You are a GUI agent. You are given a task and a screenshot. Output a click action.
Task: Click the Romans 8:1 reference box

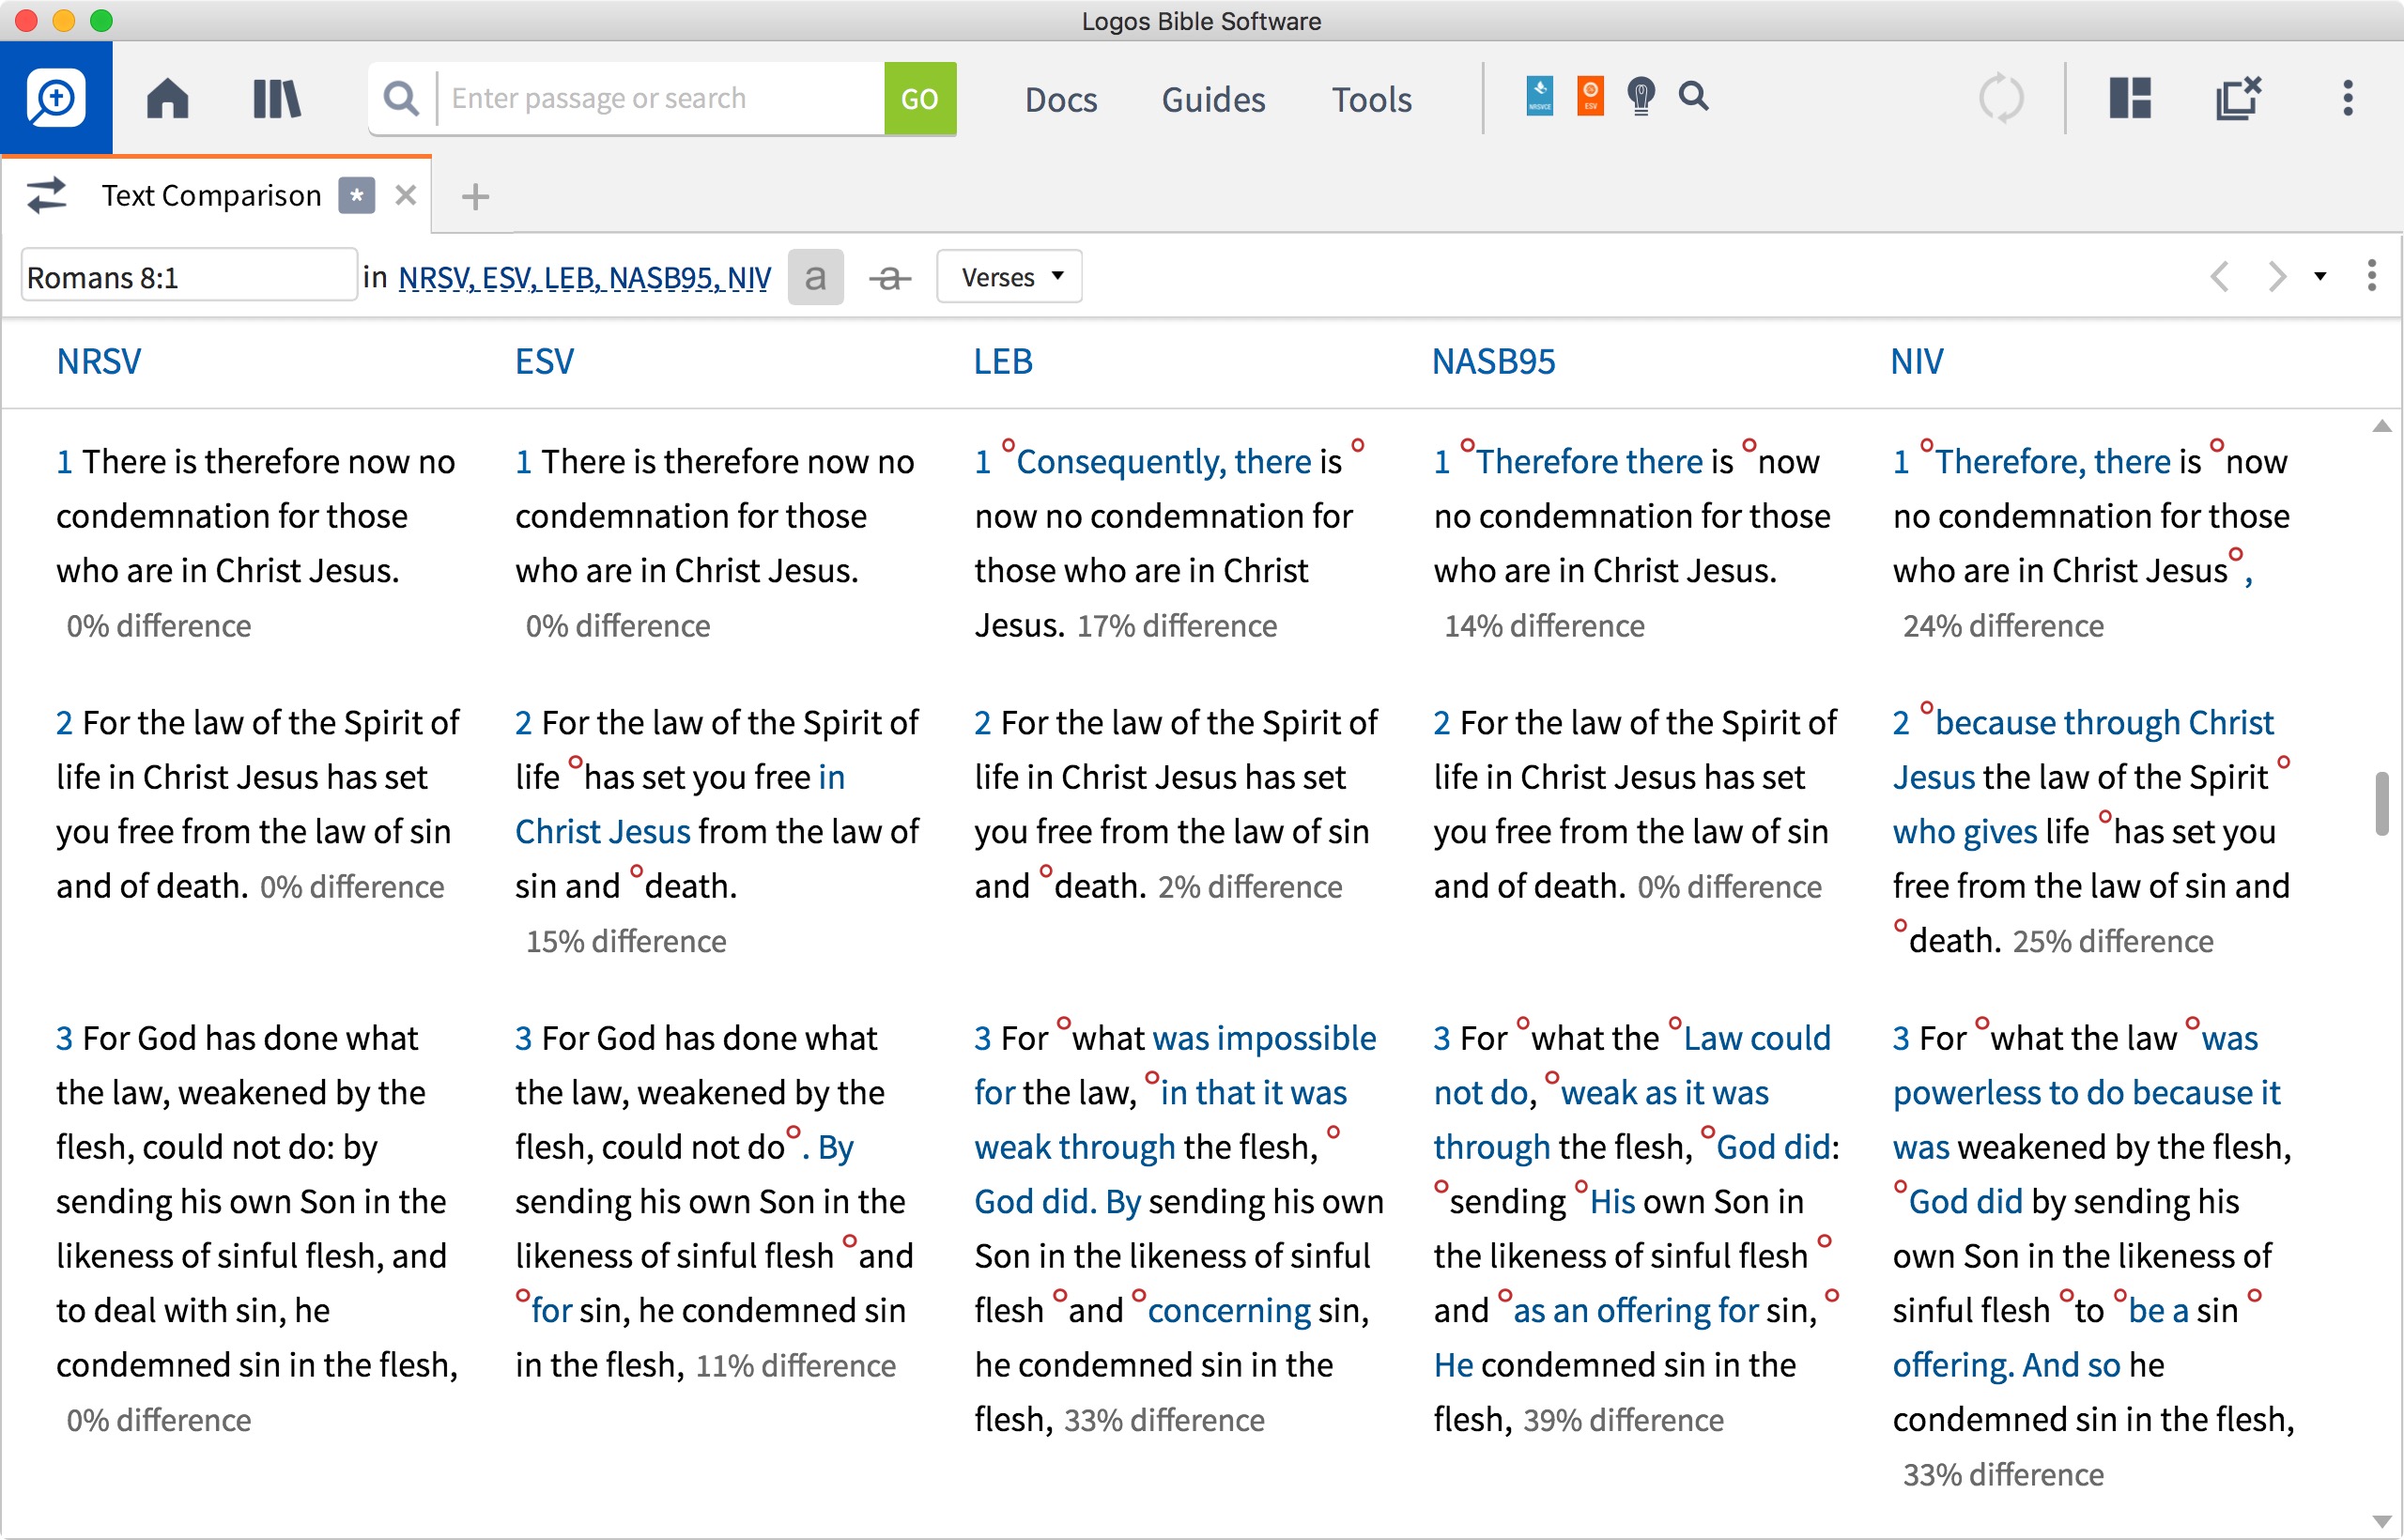click(188, 277)
